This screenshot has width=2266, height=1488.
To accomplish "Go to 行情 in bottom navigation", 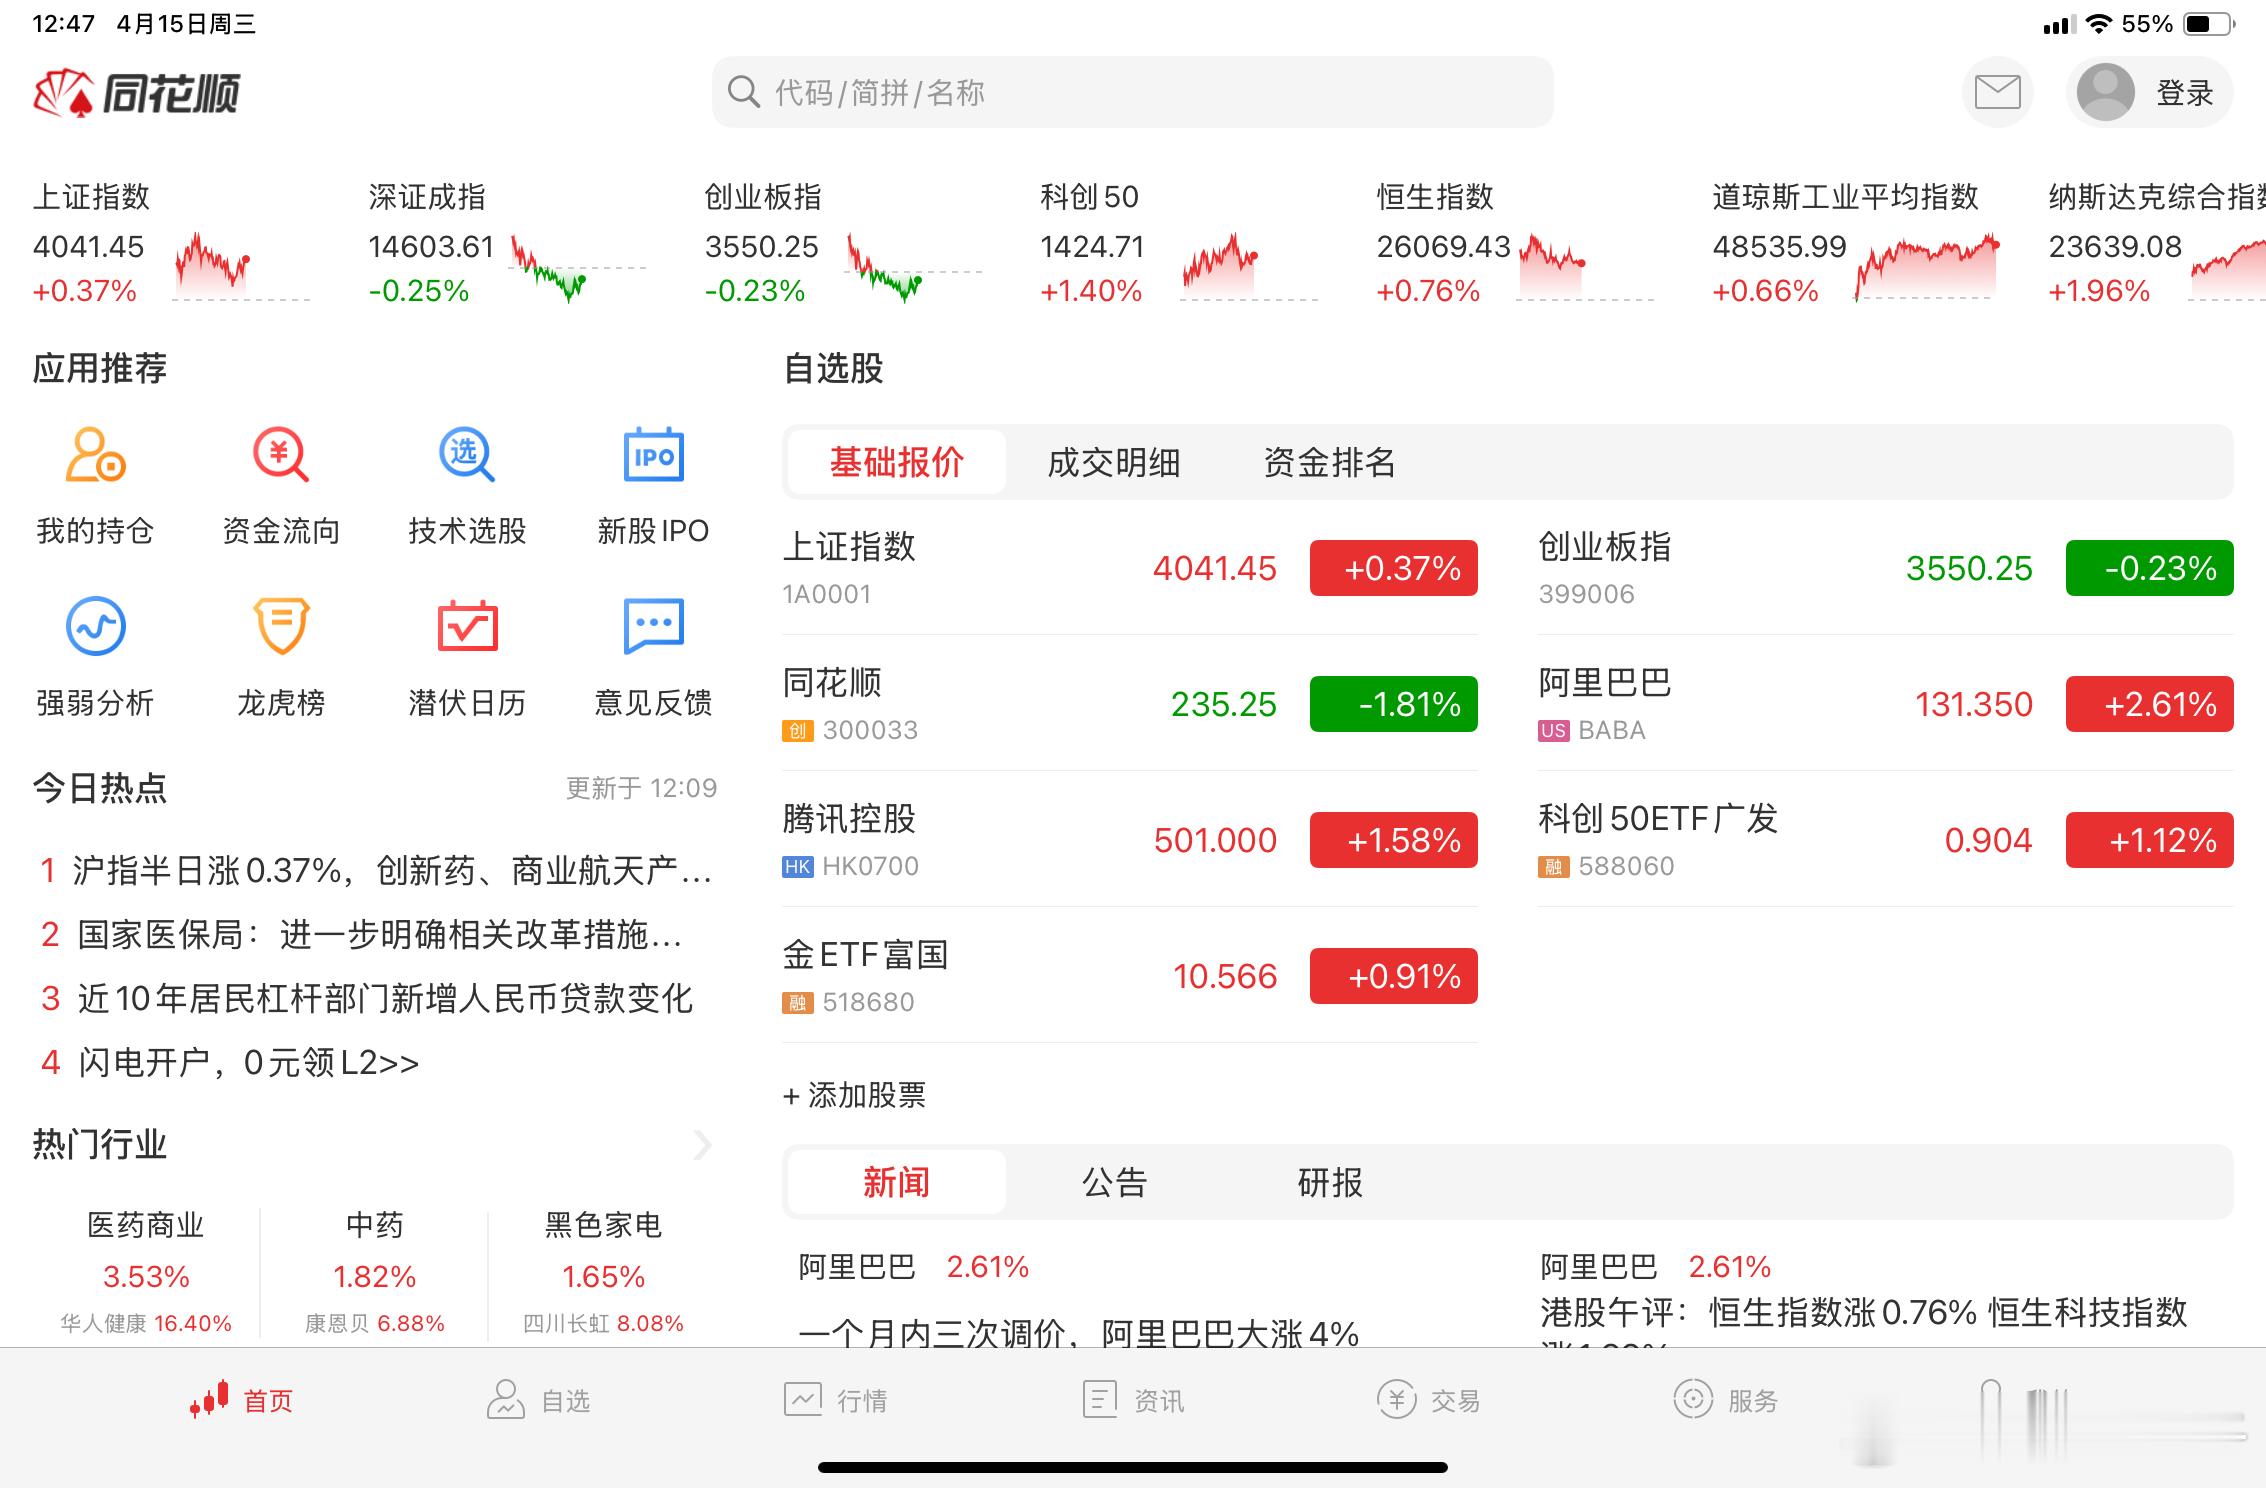I will tap(838, 1400).
